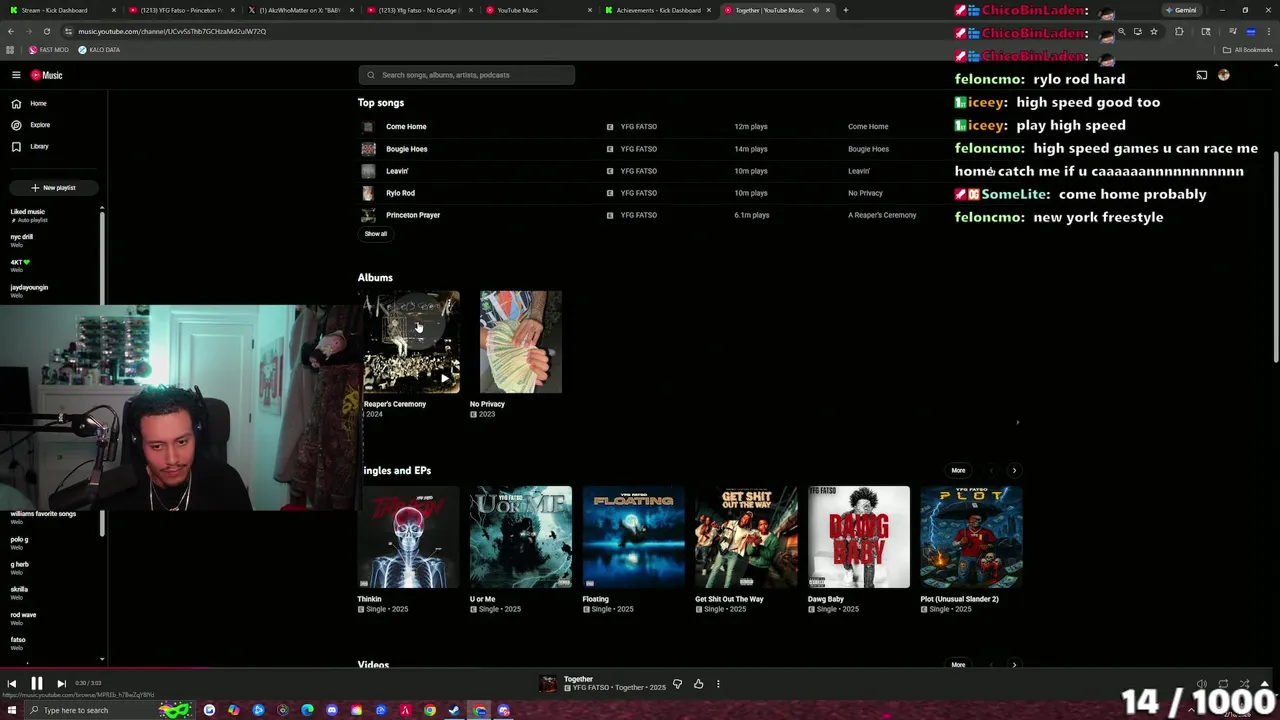Click the player bar volume icon
Image resolution: width=1280 pixels, height=720 pixels.
(x=1202, y=684)
